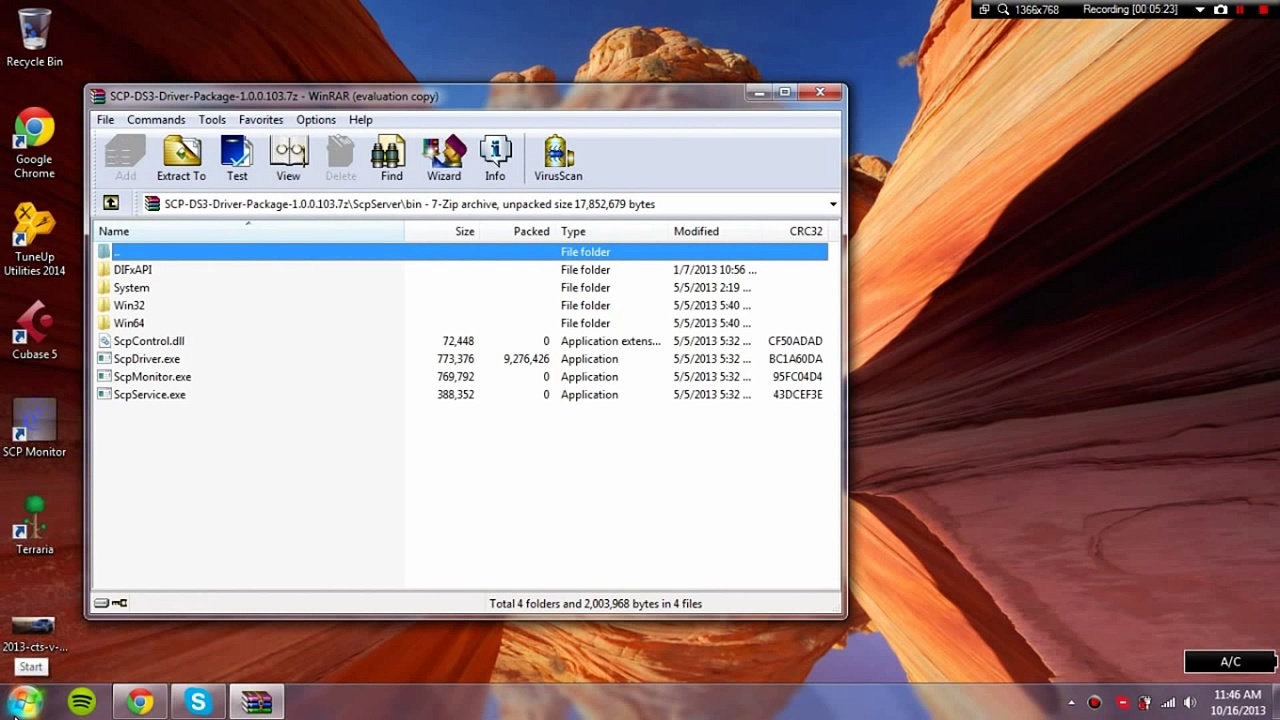
Task: Click the status bar drive icon
Action: tap(101, 603)
